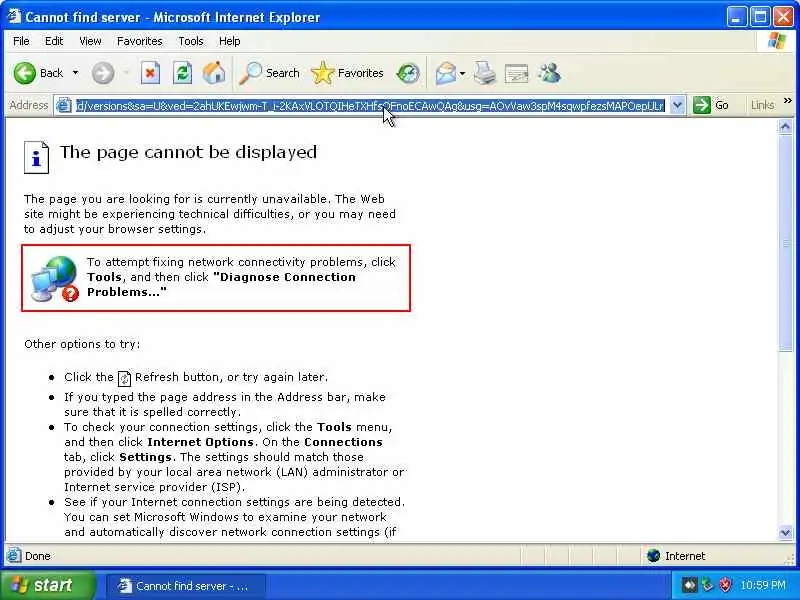Viewport: 800px width, 600px height.
Task: Click the Mail envelope icon
Action: click(x=445, y=73)
